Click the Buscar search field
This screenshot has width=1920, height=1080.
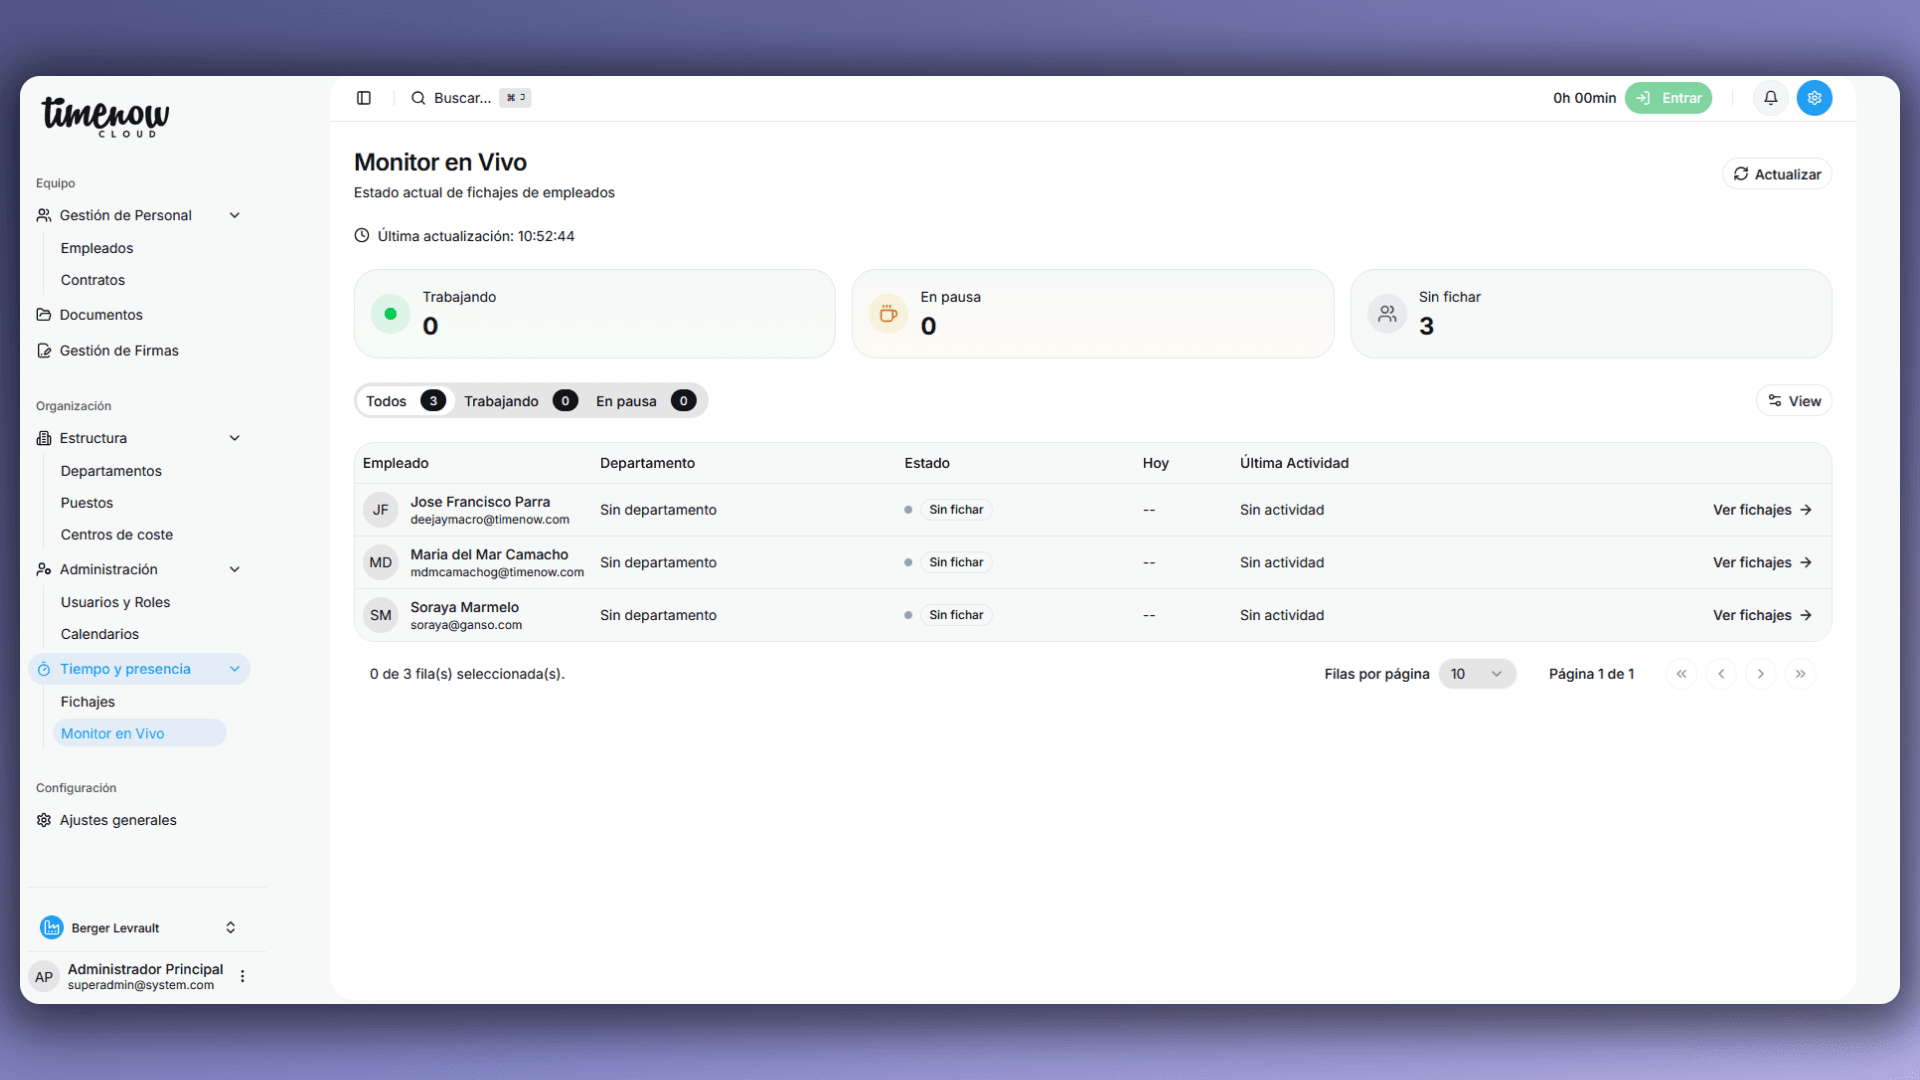point(462,98)
